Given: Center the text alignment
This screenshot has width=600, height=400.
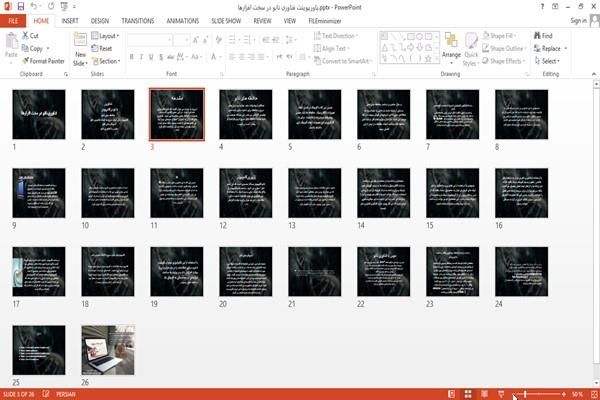Looking at the screenshot, I should point(241,57).
